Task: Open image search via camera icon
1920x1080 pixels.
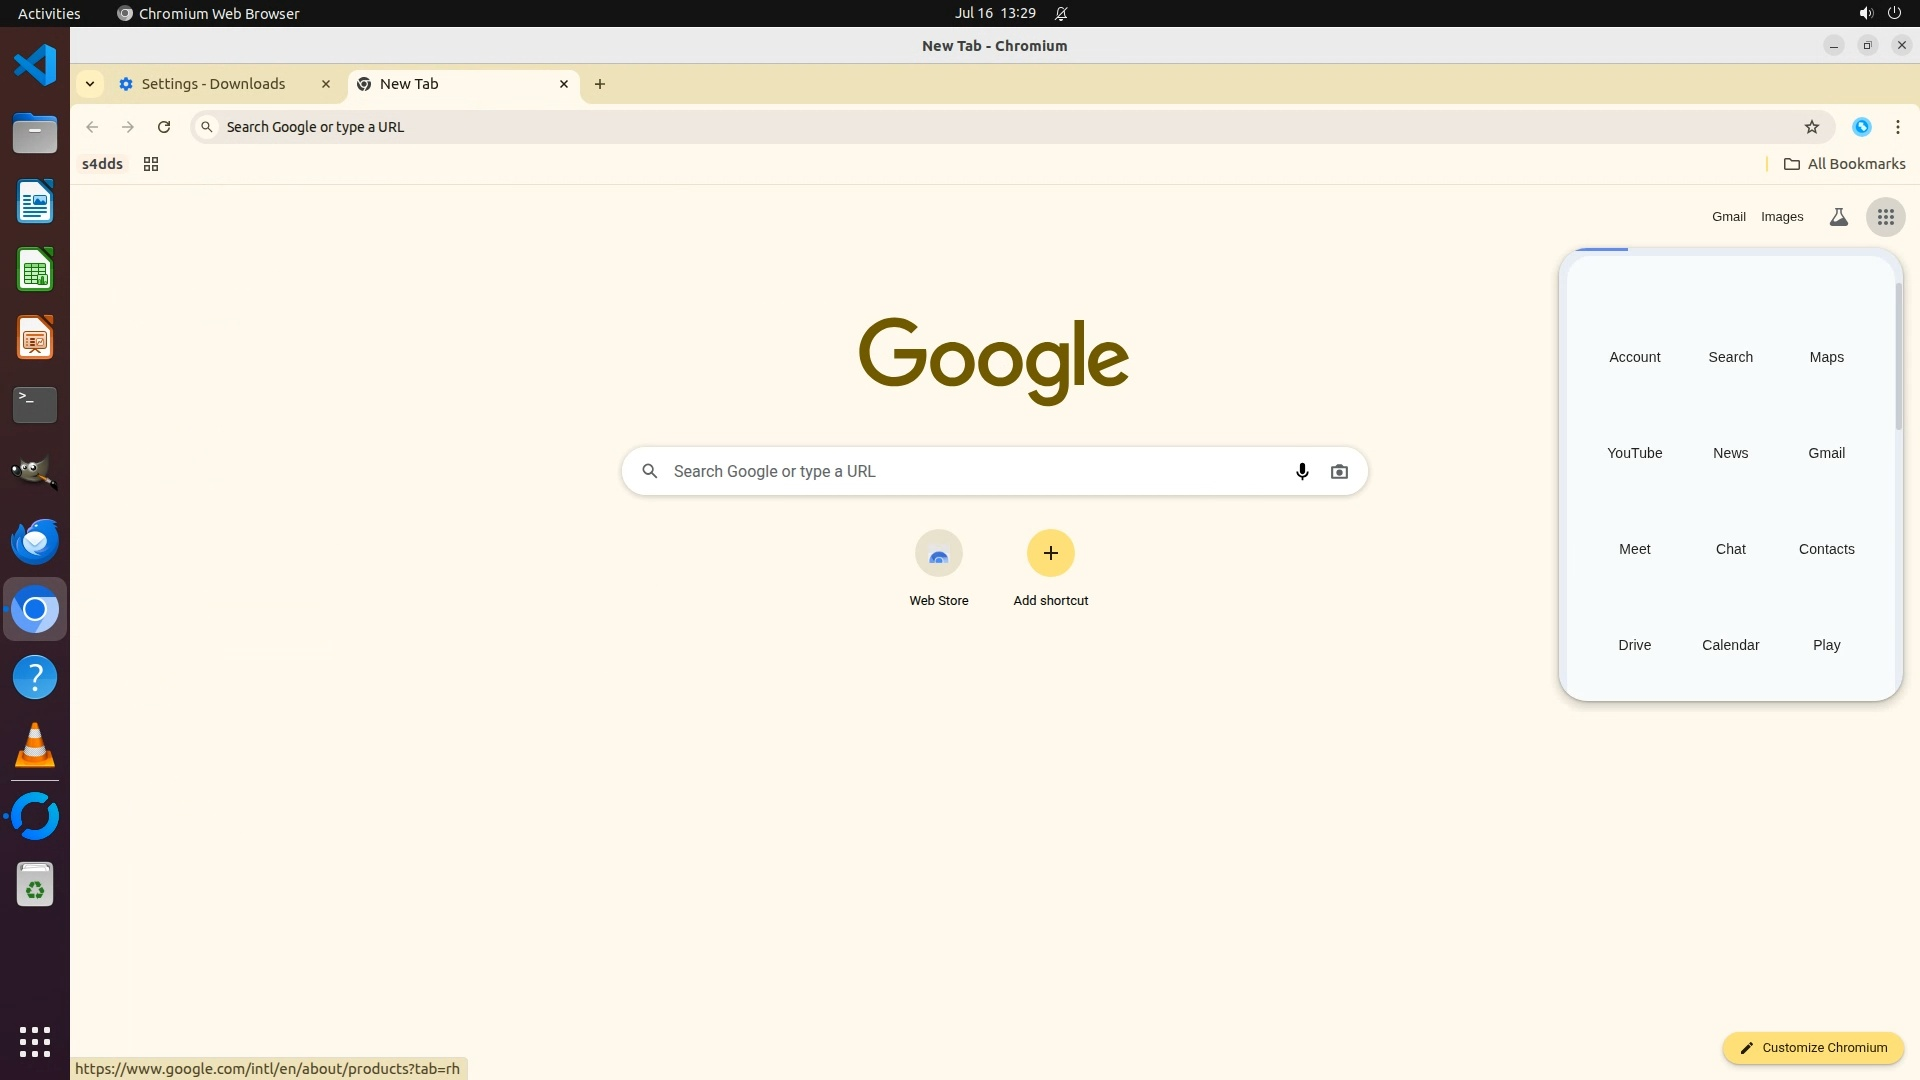Action: coord(1339,471)
